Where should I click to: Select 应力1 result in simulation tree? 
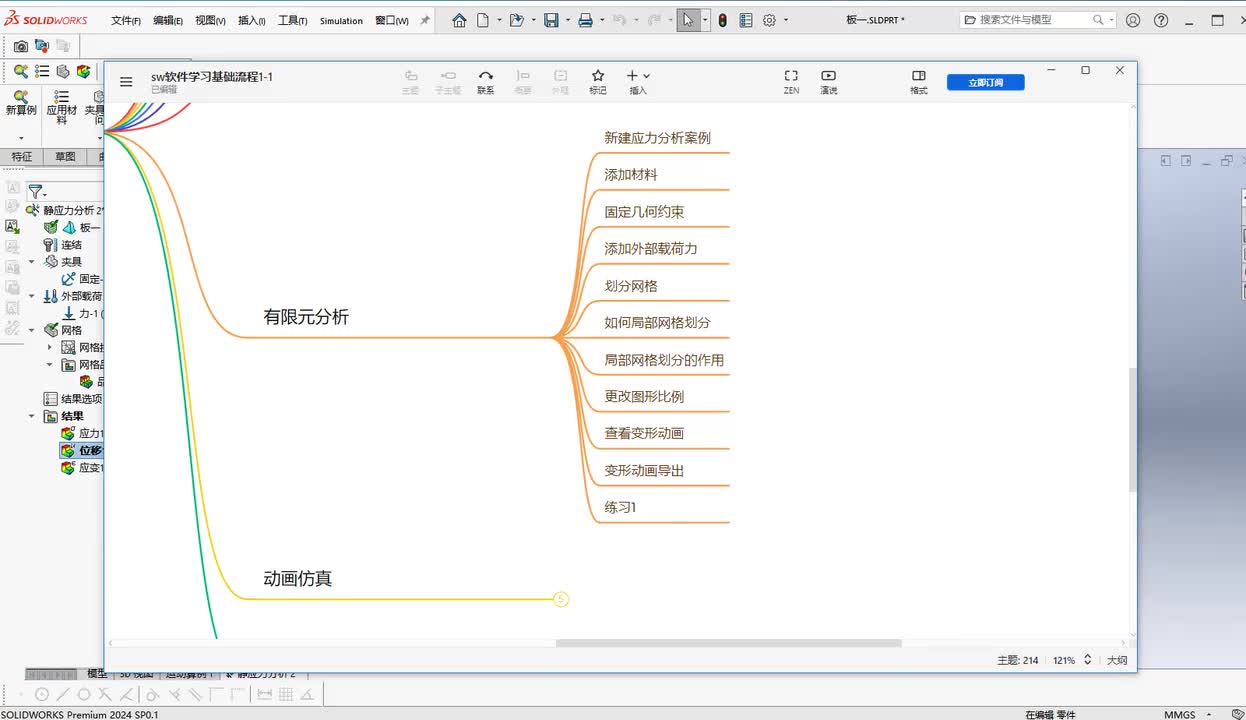(82, 433)
